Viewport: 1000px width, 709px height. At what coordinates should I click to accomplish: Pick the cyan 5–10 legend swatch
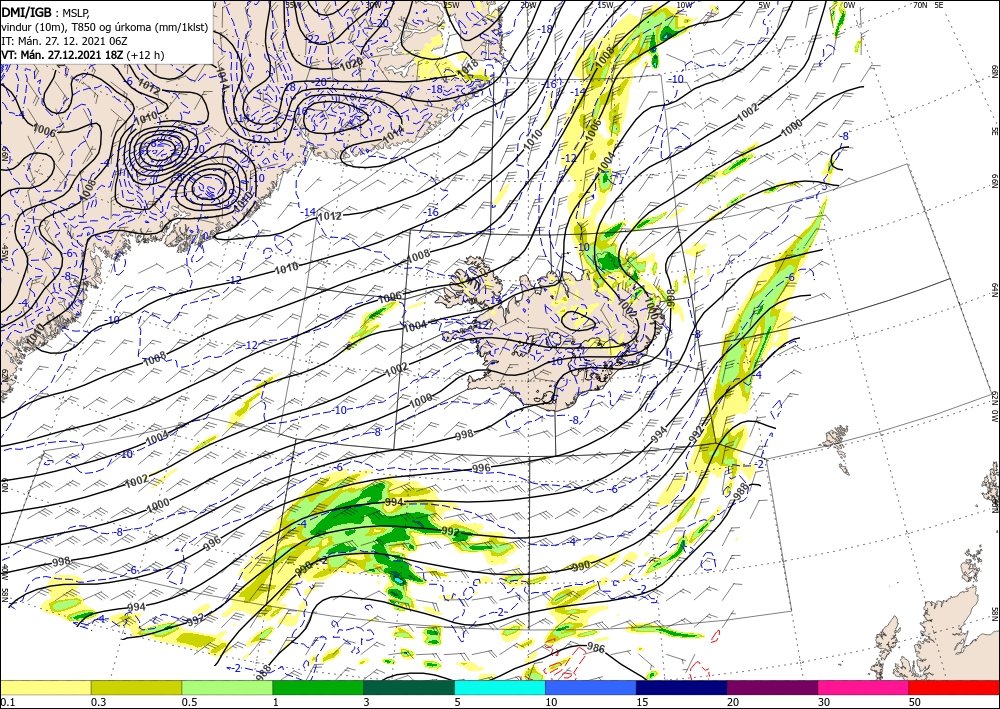(x=500, y=687)
